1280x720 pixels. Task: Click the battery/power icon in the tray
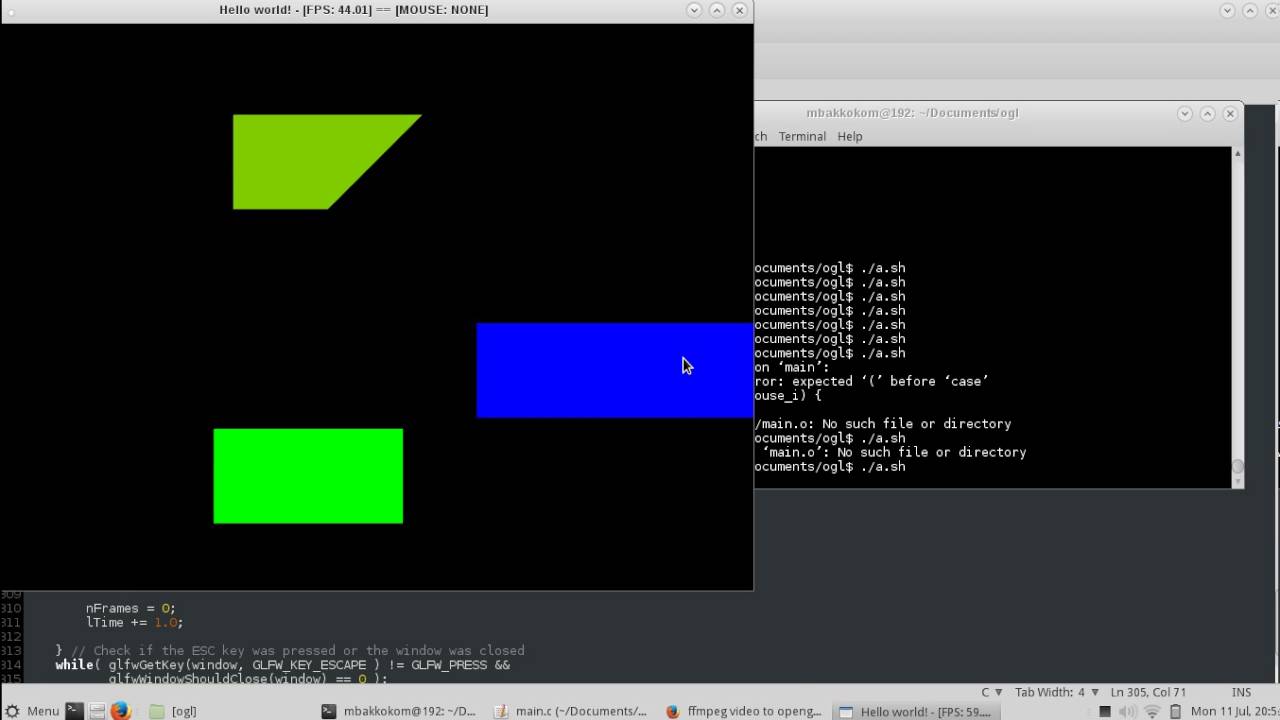pyautogui.click(x=1175, y=712)
